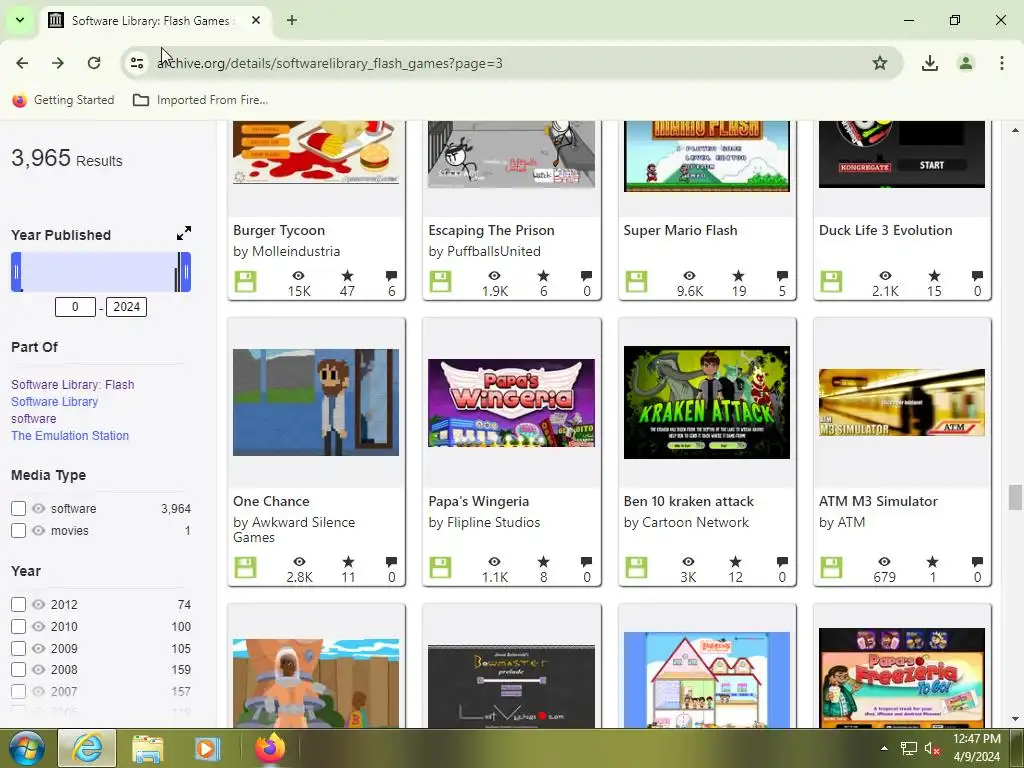Image resolution: width=1024 pixels, height=768 pixels.
Task: Click Burger Tycoon favorites star icon
Action: pos(347,276)
